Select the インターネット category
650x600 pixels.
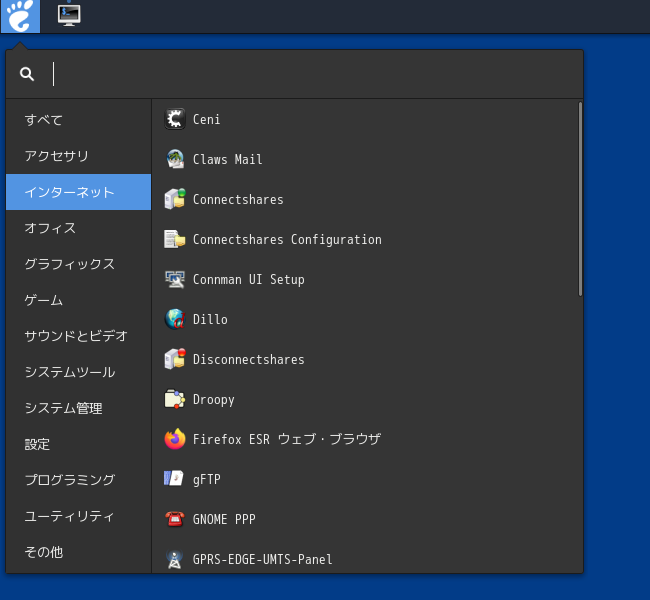coord(78,192)
